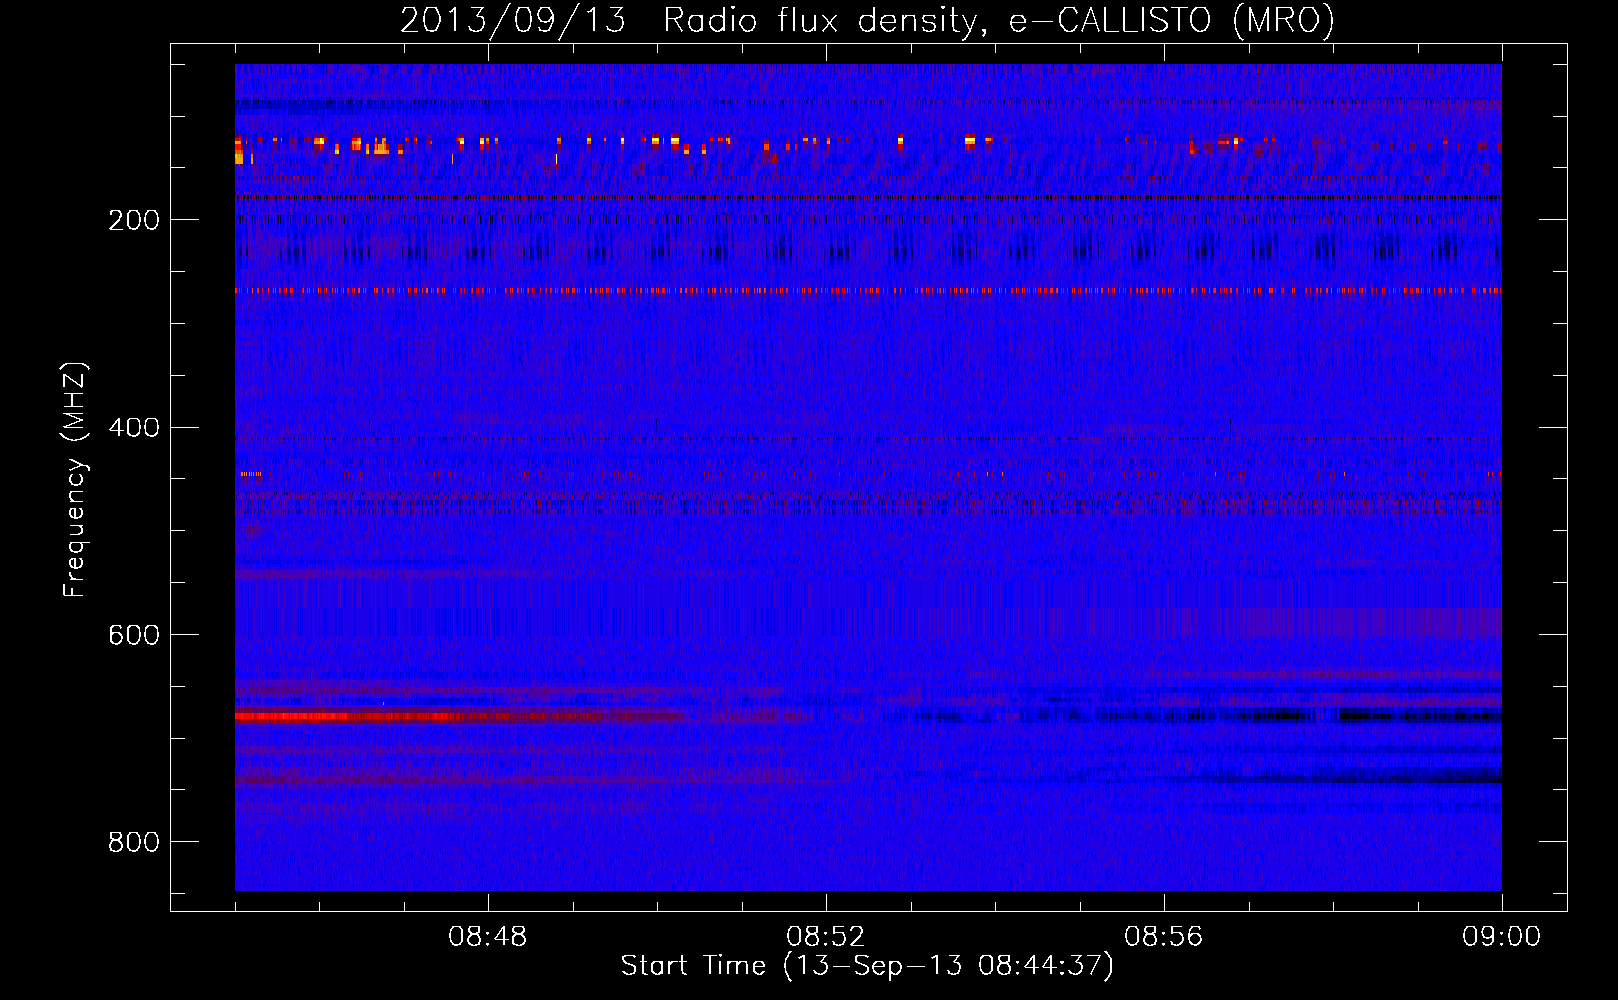Click the '08:52' time tick label
The width and height of the screenshot is (1618, 1000).
[x=826, y=937]
